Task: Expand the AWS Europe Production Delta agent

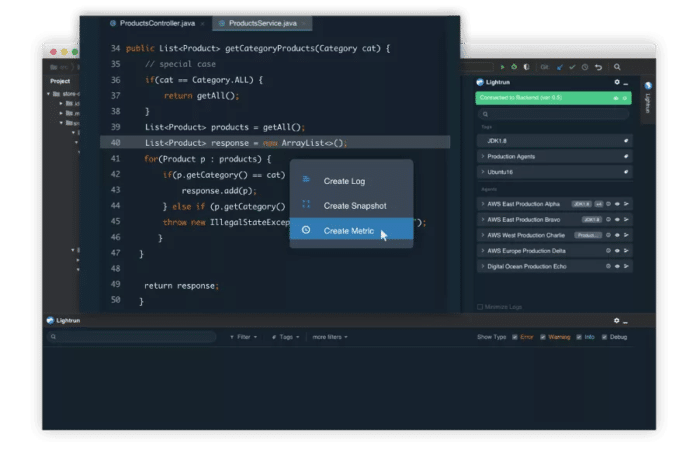Action: (x=483, y=251)
